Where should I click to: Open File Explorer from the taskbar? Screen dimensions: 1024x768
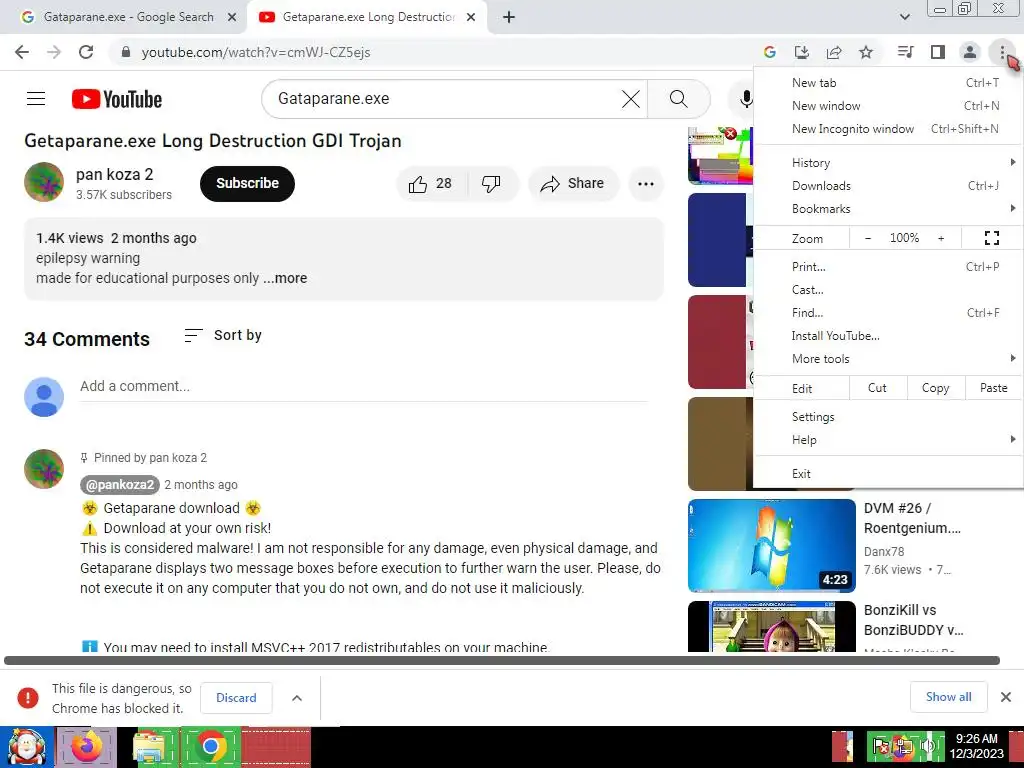tap(148, 746)
